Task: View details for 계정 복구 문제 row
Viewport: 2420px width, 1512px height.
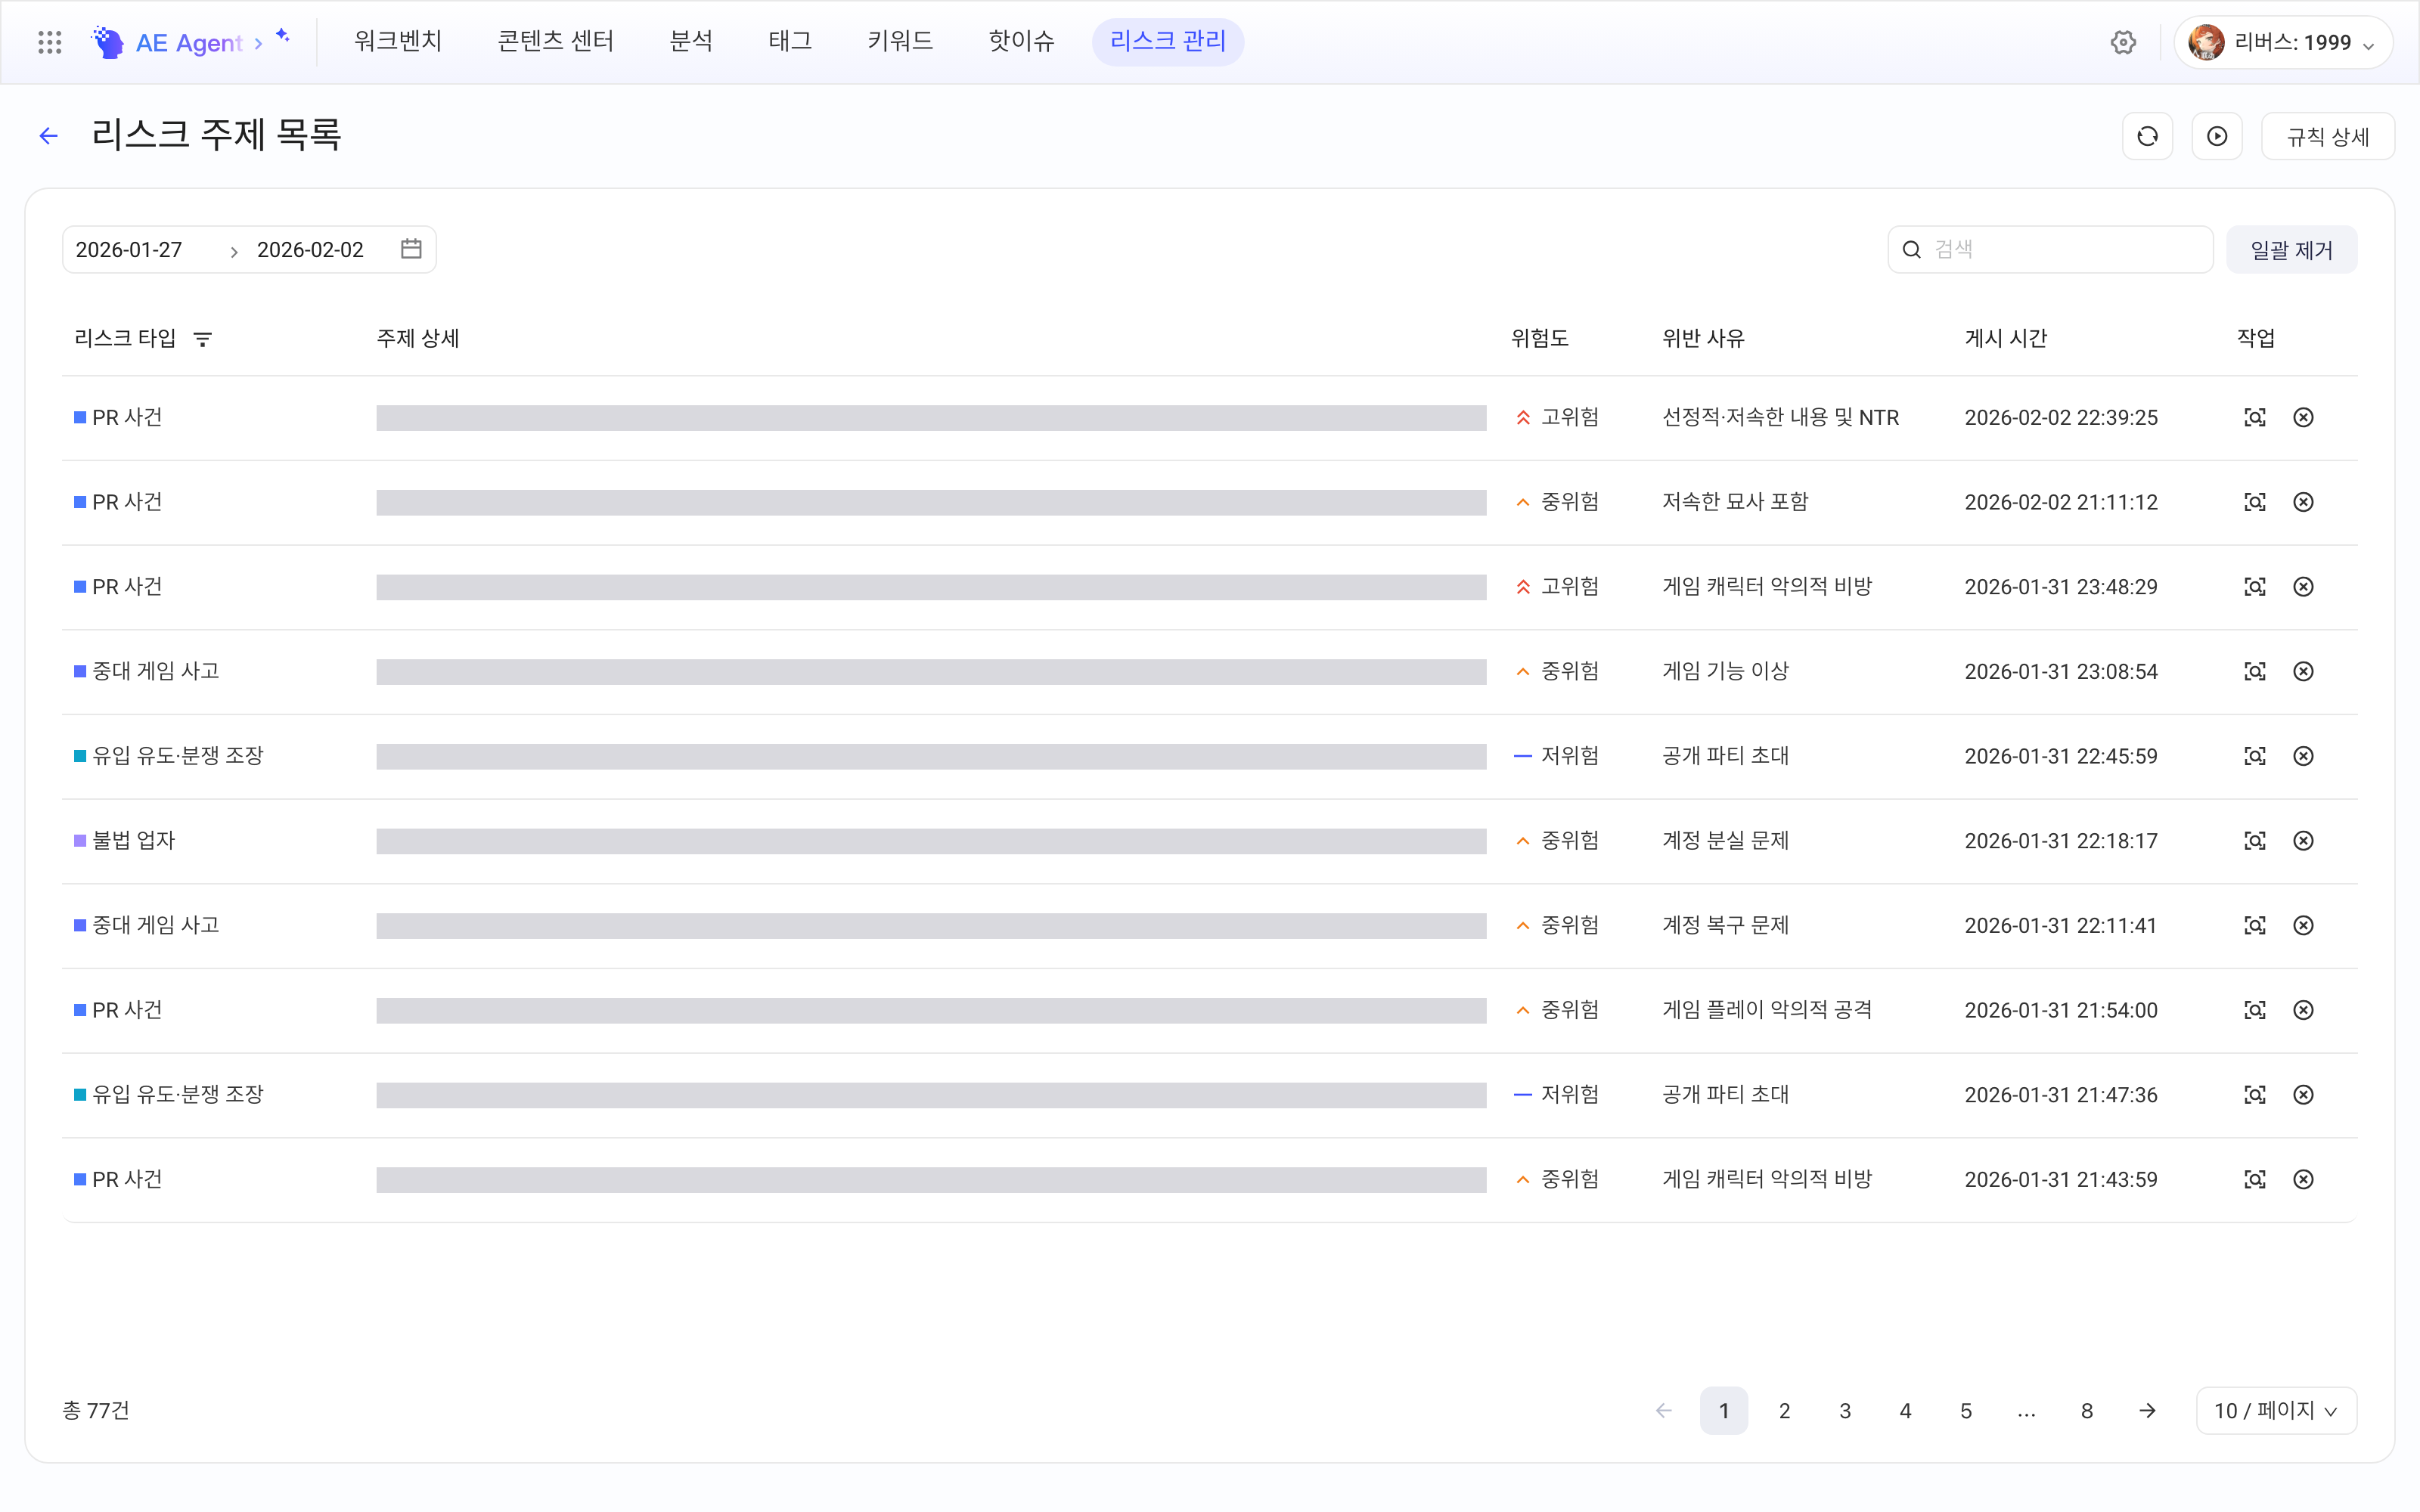Action: 2255,926
